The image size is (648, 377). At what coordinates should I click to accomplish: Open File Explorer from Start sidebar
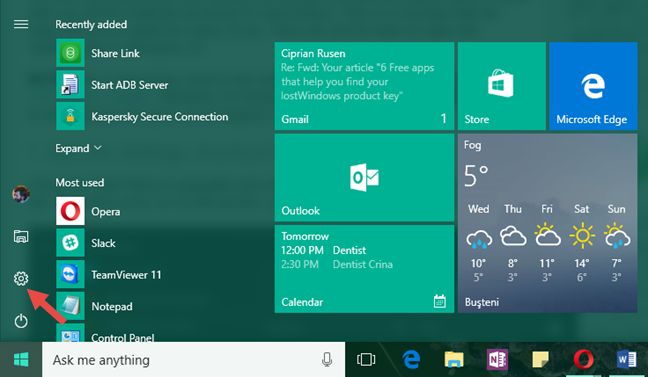point(21,236)
